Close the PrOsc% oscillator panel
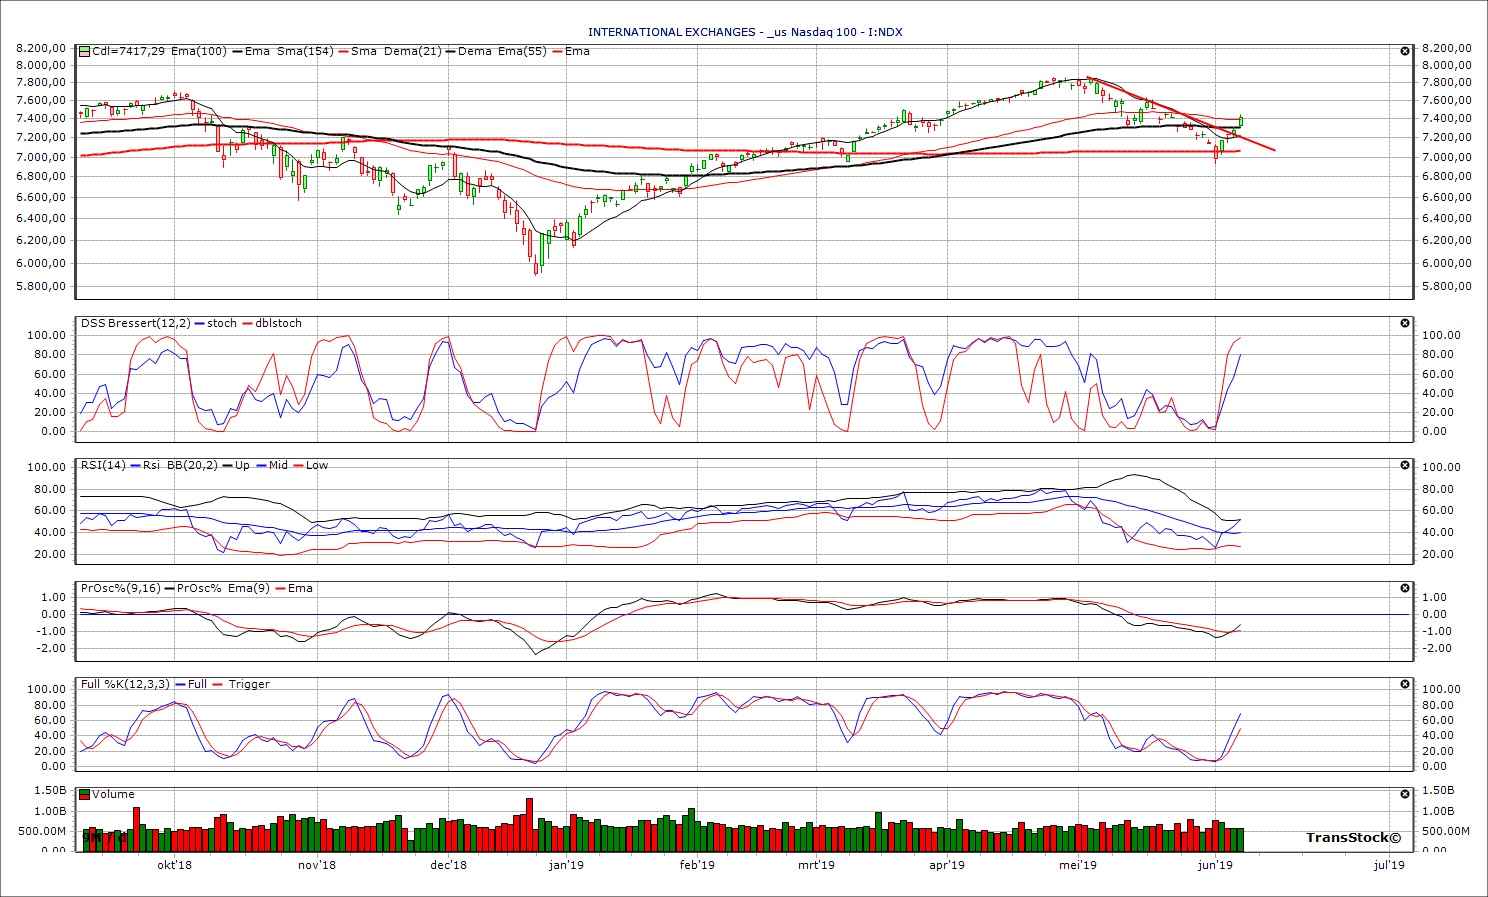This screenshot has height=897, width=1488. point(1404,588)
